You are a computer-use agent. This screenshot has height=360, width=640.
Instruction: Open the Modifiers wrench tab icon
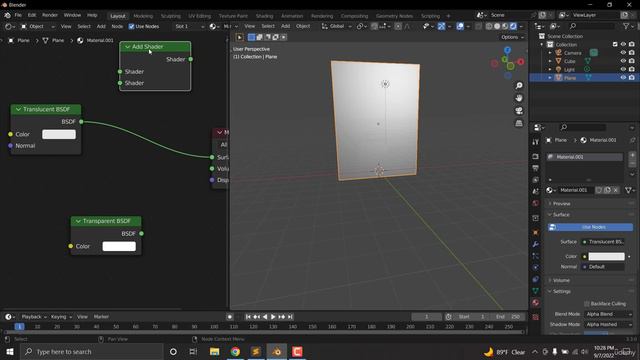click(x=536, y=244)
